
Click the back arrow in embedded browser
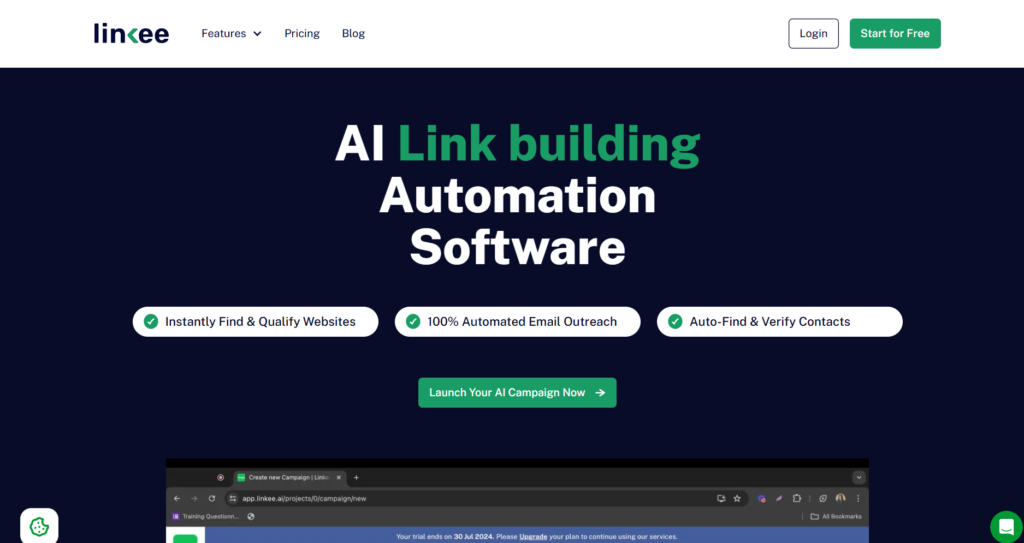coord(177,498)
